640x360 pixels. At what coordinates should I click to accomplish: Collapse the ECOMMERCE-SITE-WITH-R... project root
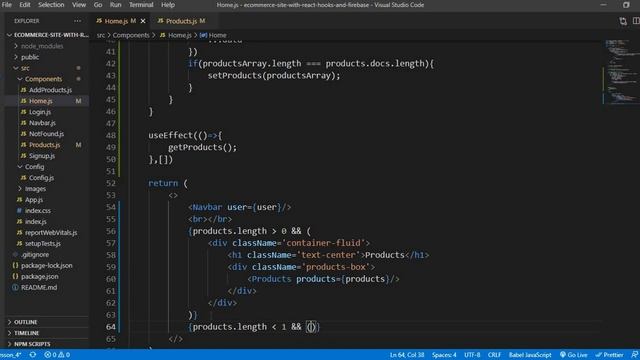point(47,35)
